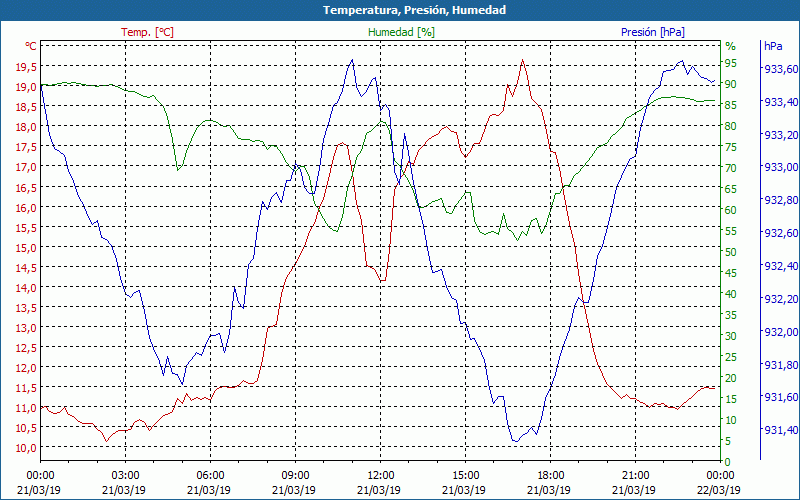Click the blue 'Presión [hPa]' legend label
Viewport: 800px width, 500px height.
click(653, 32)
